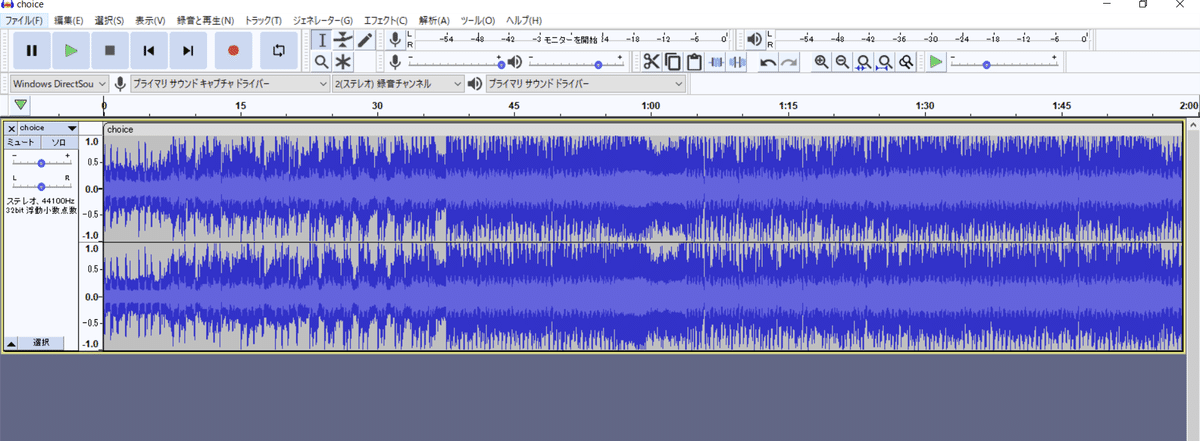Open the record meter microphone options

pos(395,40)
